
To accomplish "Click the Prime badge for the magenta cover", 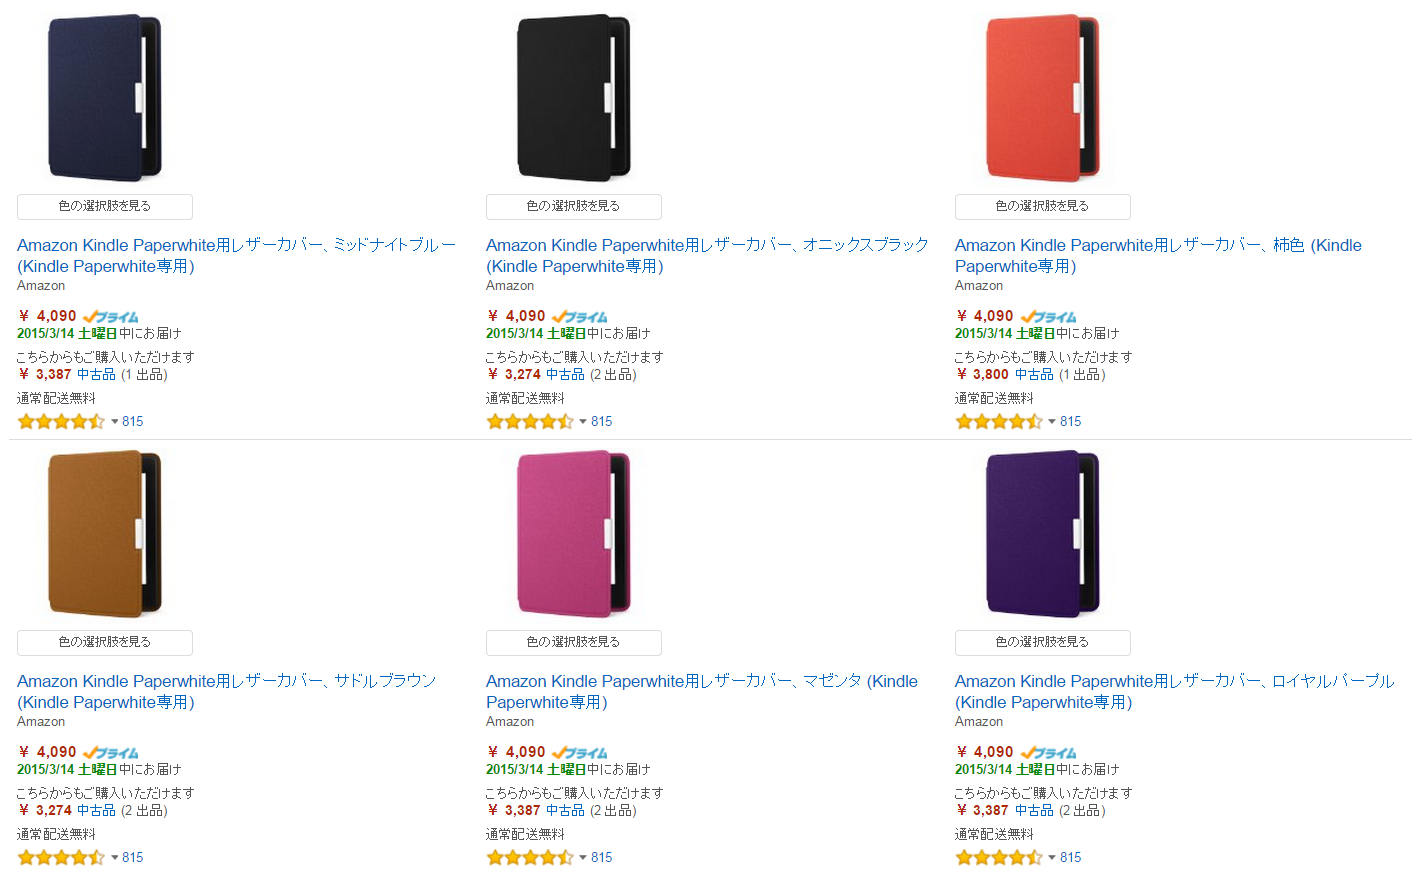I will point(579,752).
